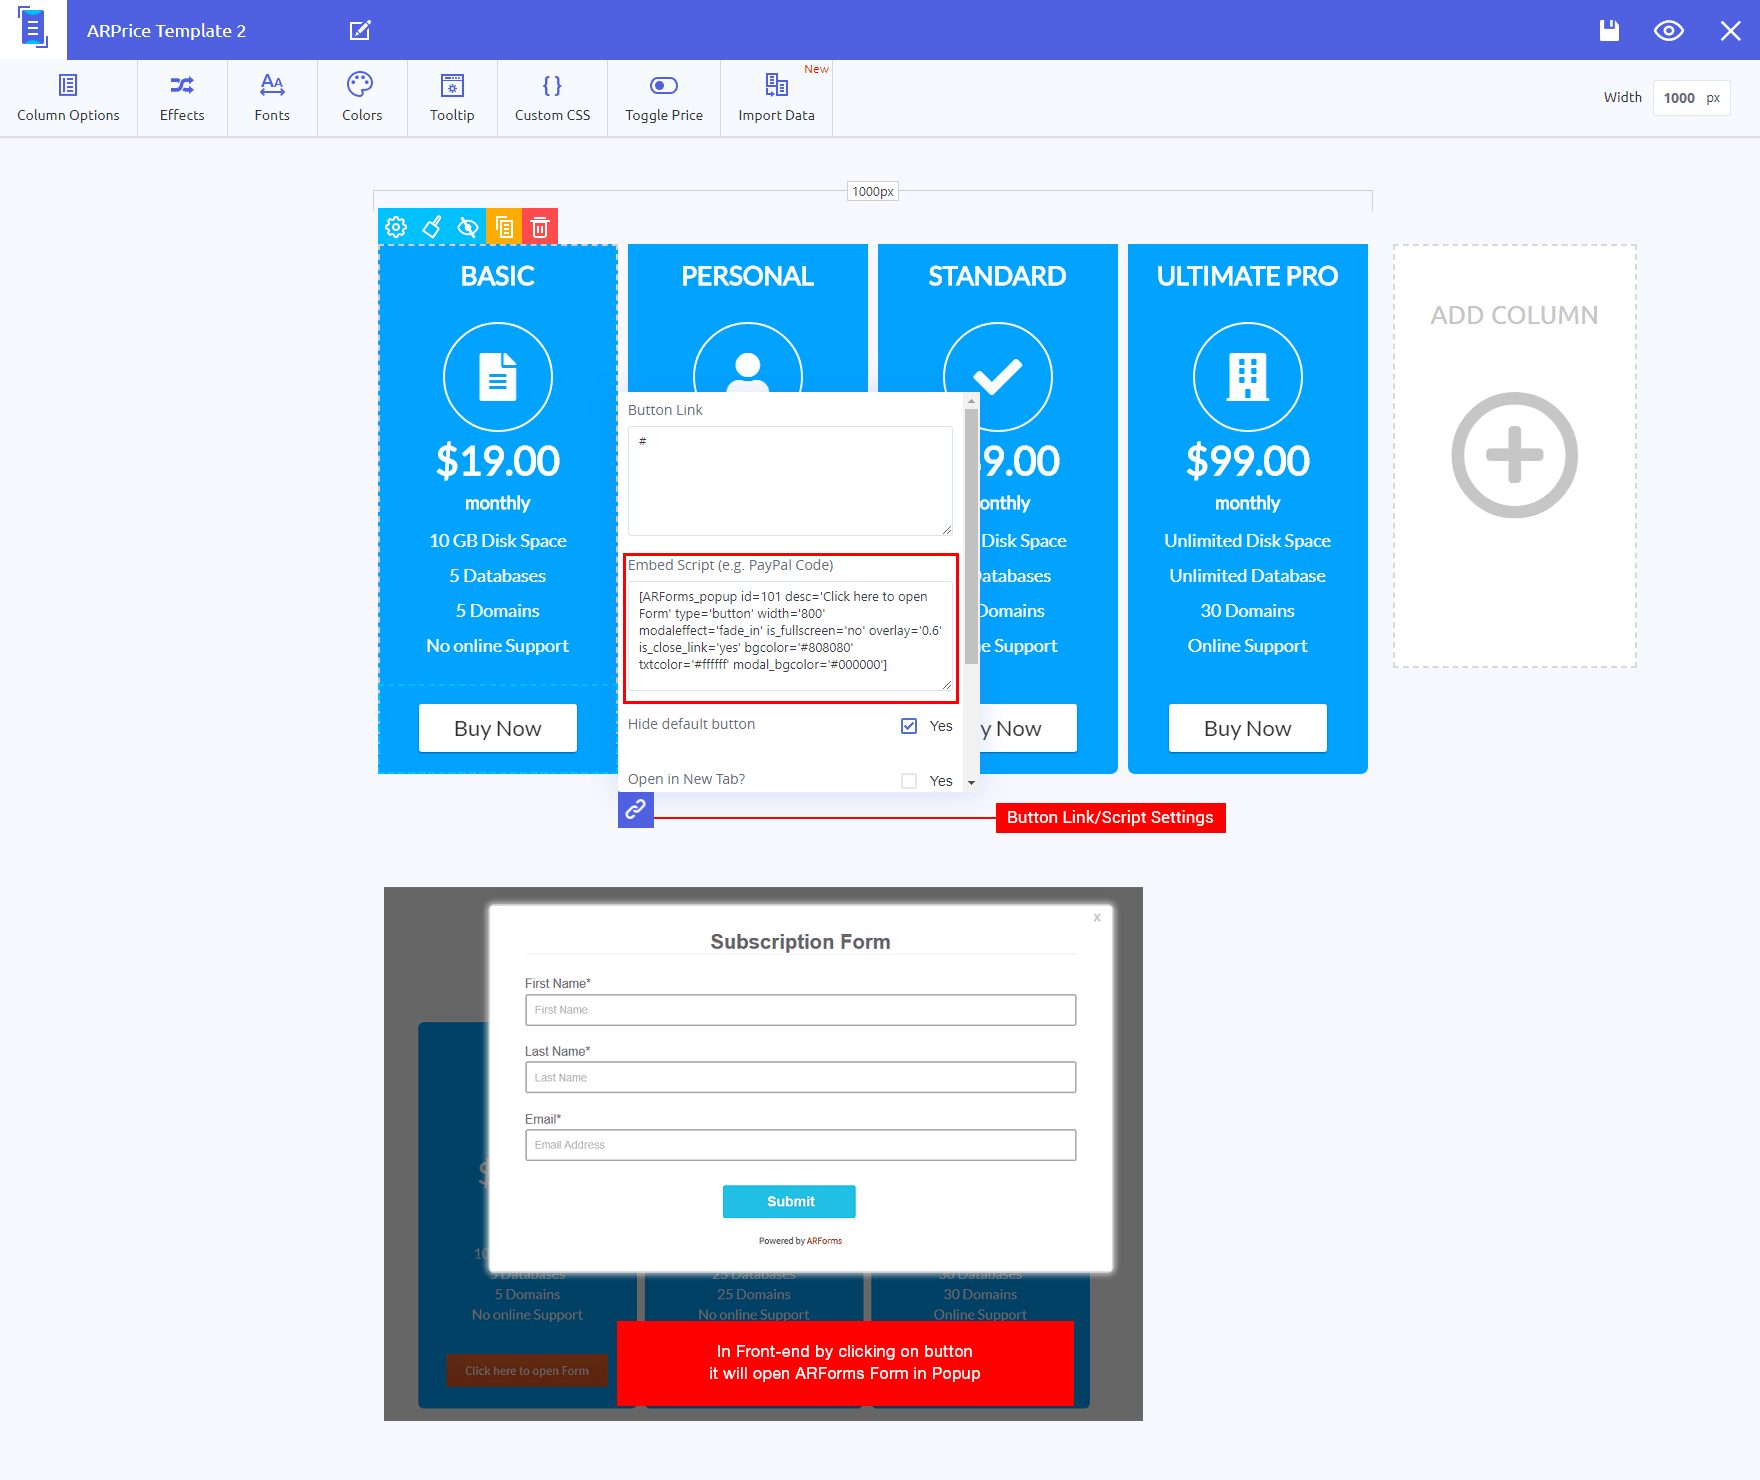Viewport: 1760px width, 1480px height.
Task: Click the $99.00 price text
Action: coord(1248,461)
